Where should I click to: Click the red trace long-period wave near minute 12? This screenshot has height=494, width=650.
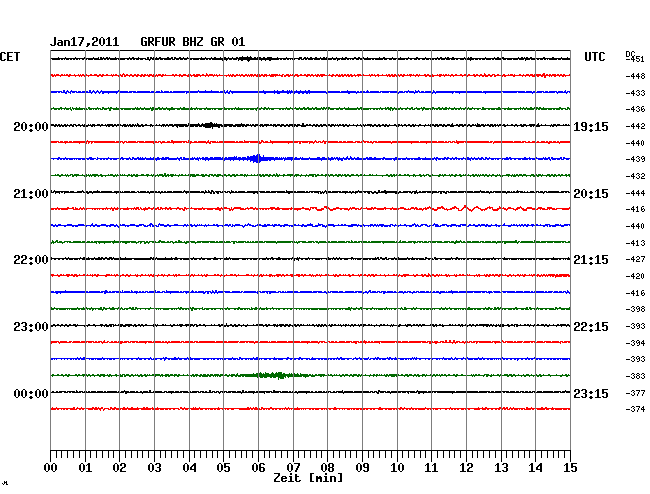(468, 208)
